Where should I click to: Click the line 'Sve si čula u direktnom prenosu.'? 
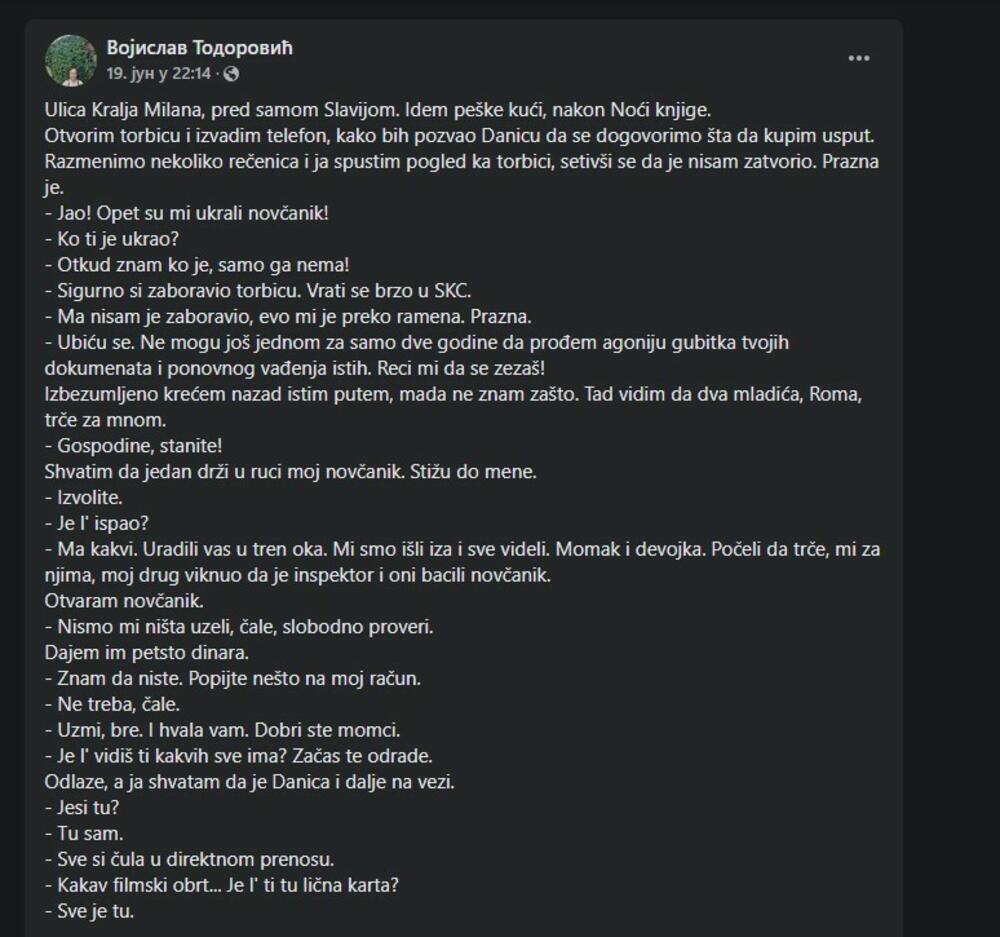[x=189, y=860]
